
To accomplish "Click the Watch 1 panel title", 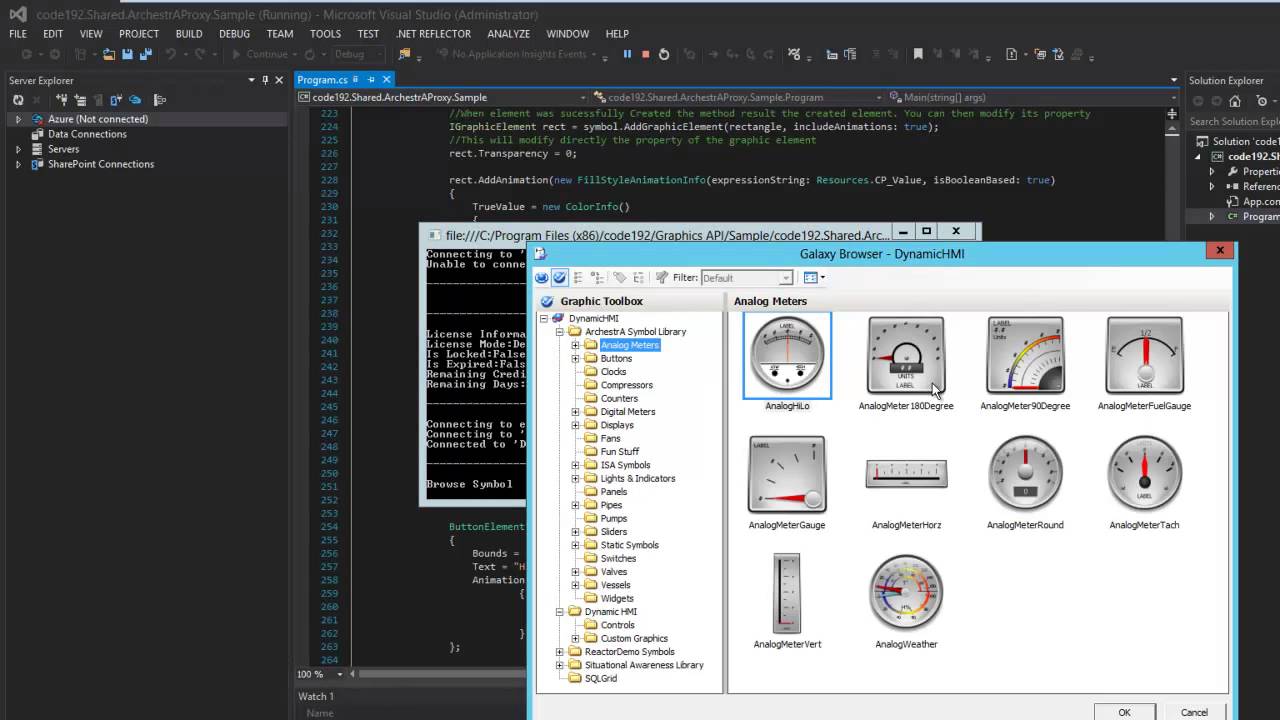I will 316,696.
